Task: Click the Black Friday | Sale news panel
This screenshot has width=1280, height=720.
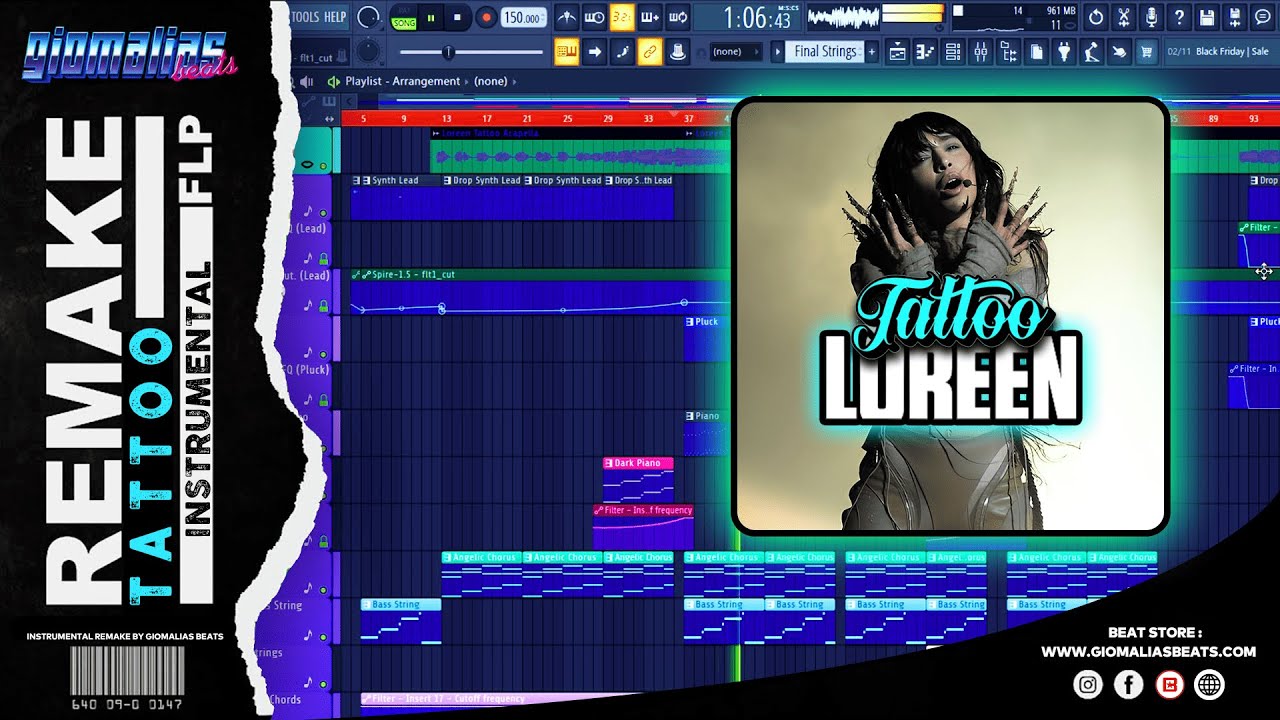Action: coord(1220,51)
